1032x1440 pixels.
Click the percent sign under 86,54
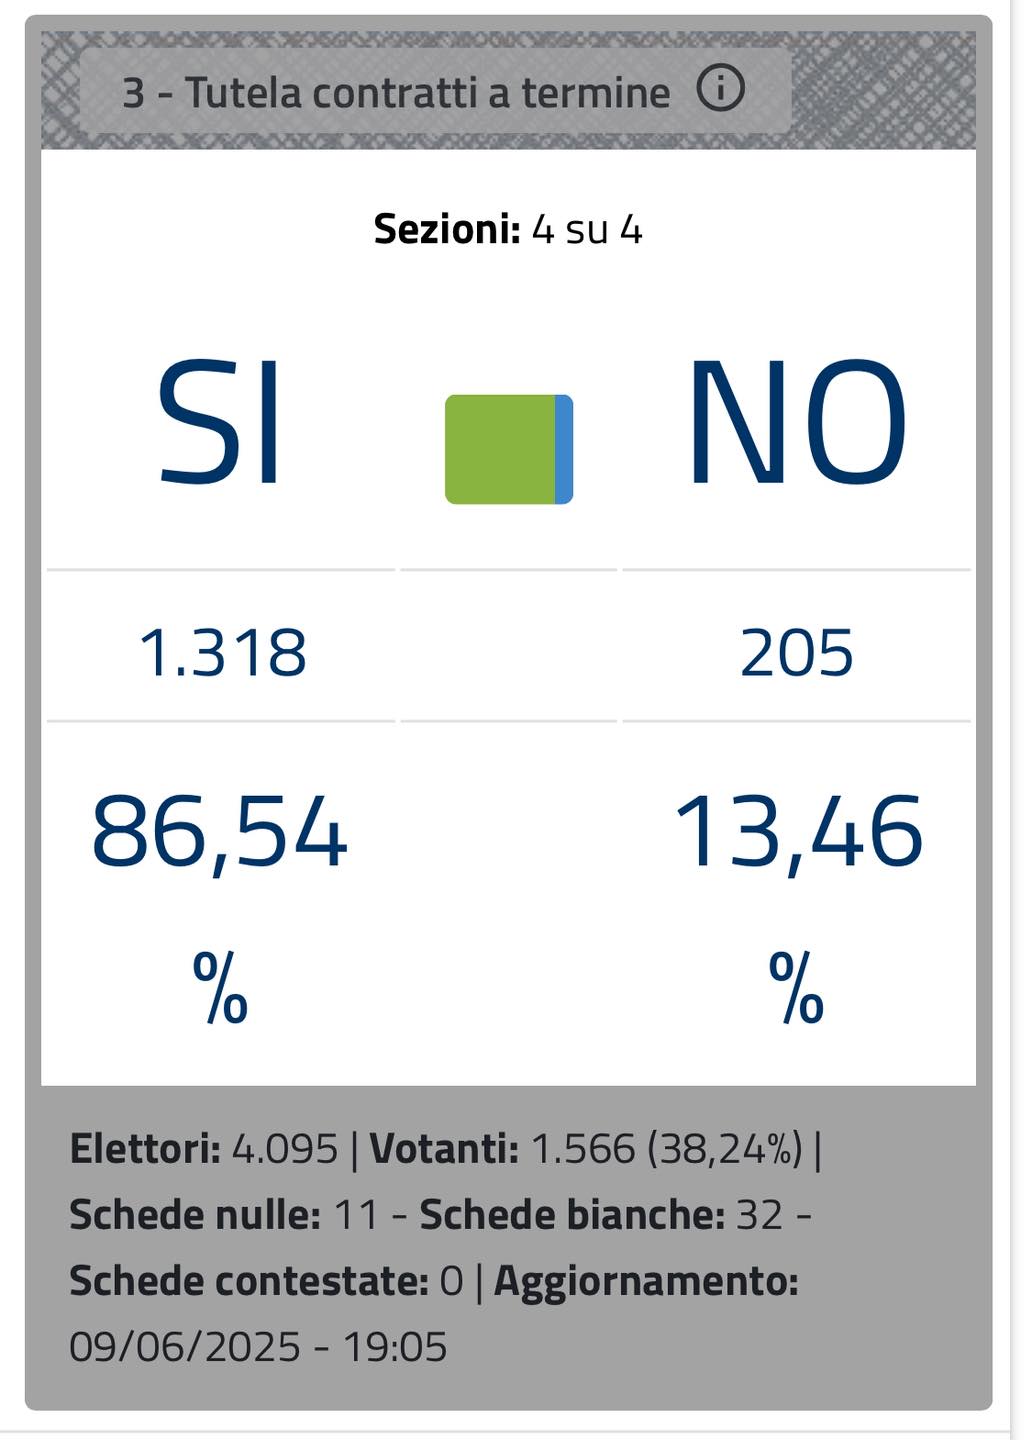220,987
